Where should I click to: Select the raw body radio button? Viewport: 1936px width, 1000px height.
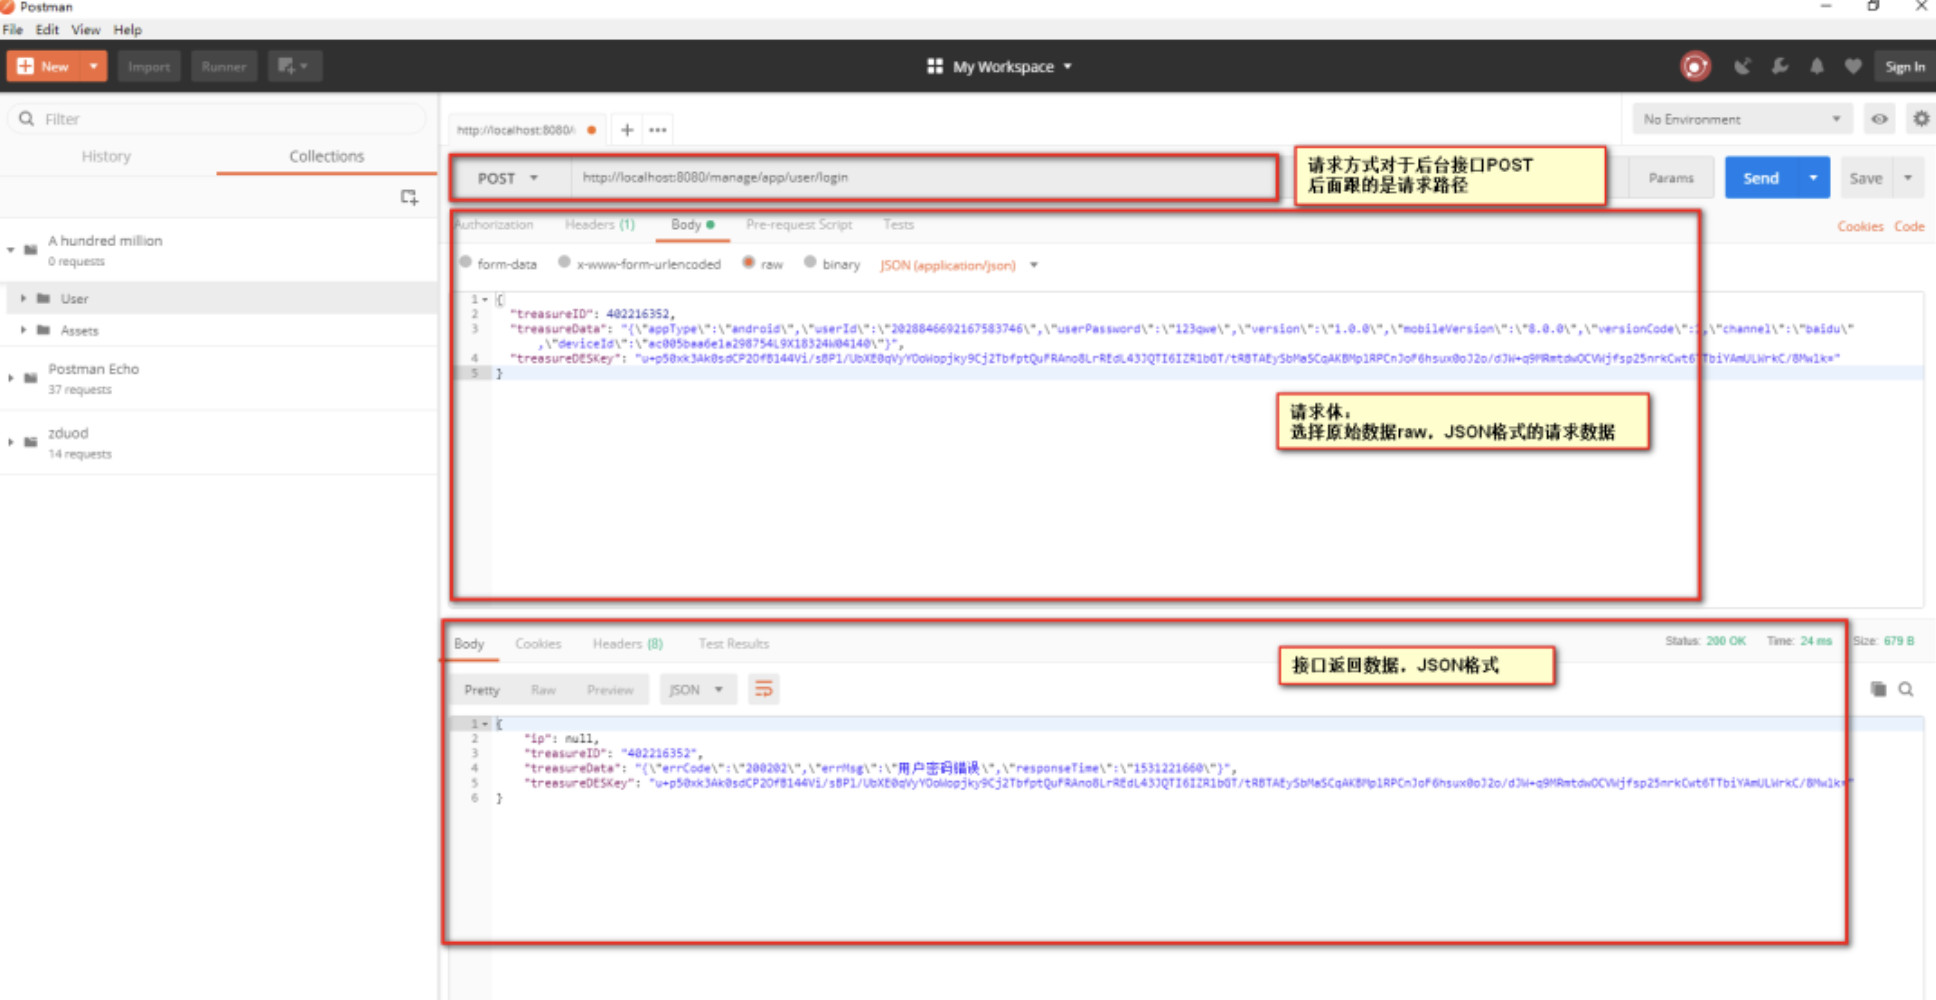[x=748, y=262]
